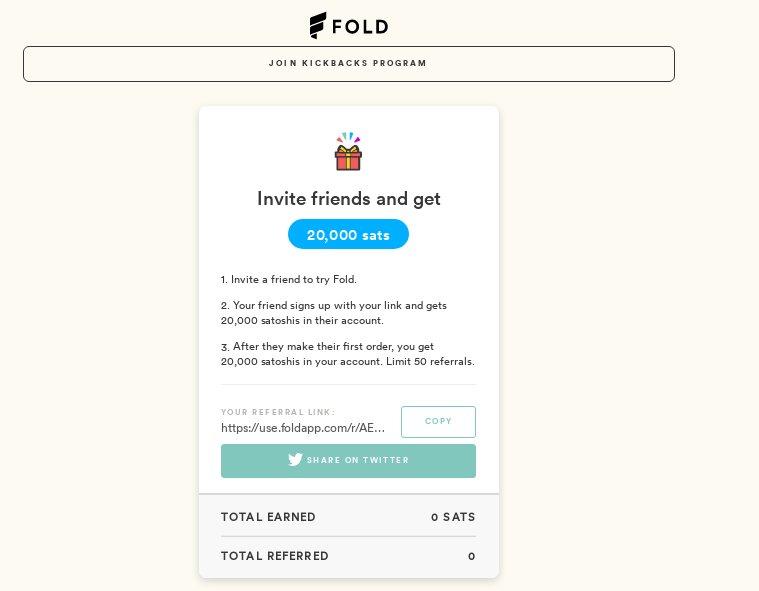759x591 pixels.
Task: Click the confetti burst above the gift
Action: [x=348, y=137]
